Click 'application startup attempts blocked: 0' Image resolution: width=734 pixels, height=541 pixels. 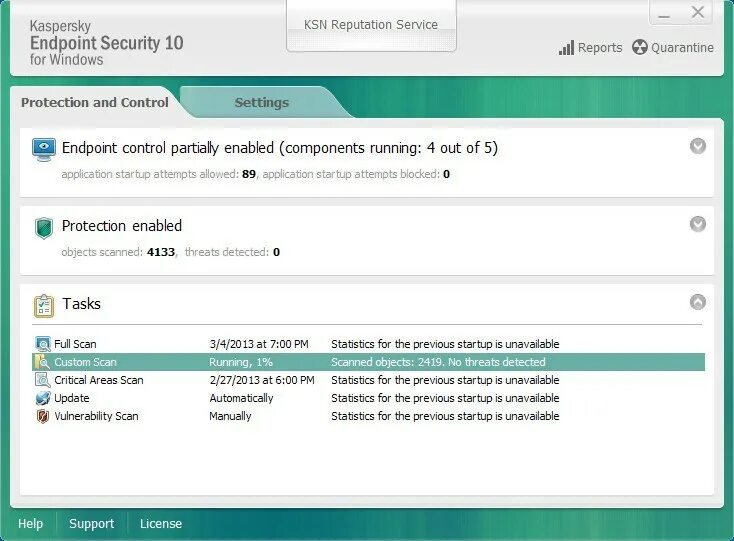(356, 174)
